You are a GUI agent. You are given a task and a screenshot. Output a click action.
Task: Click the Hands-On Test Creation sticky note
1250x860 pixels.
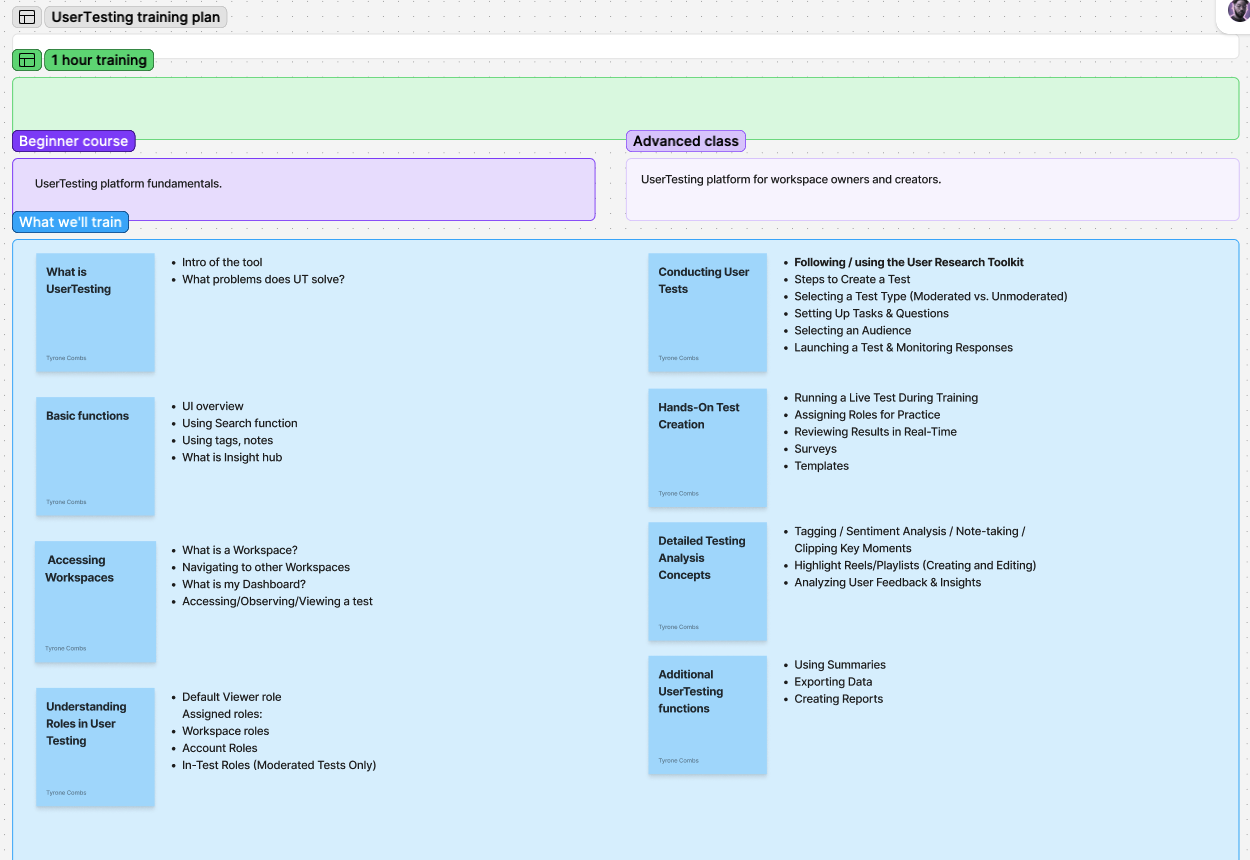[x=708, y=448]
